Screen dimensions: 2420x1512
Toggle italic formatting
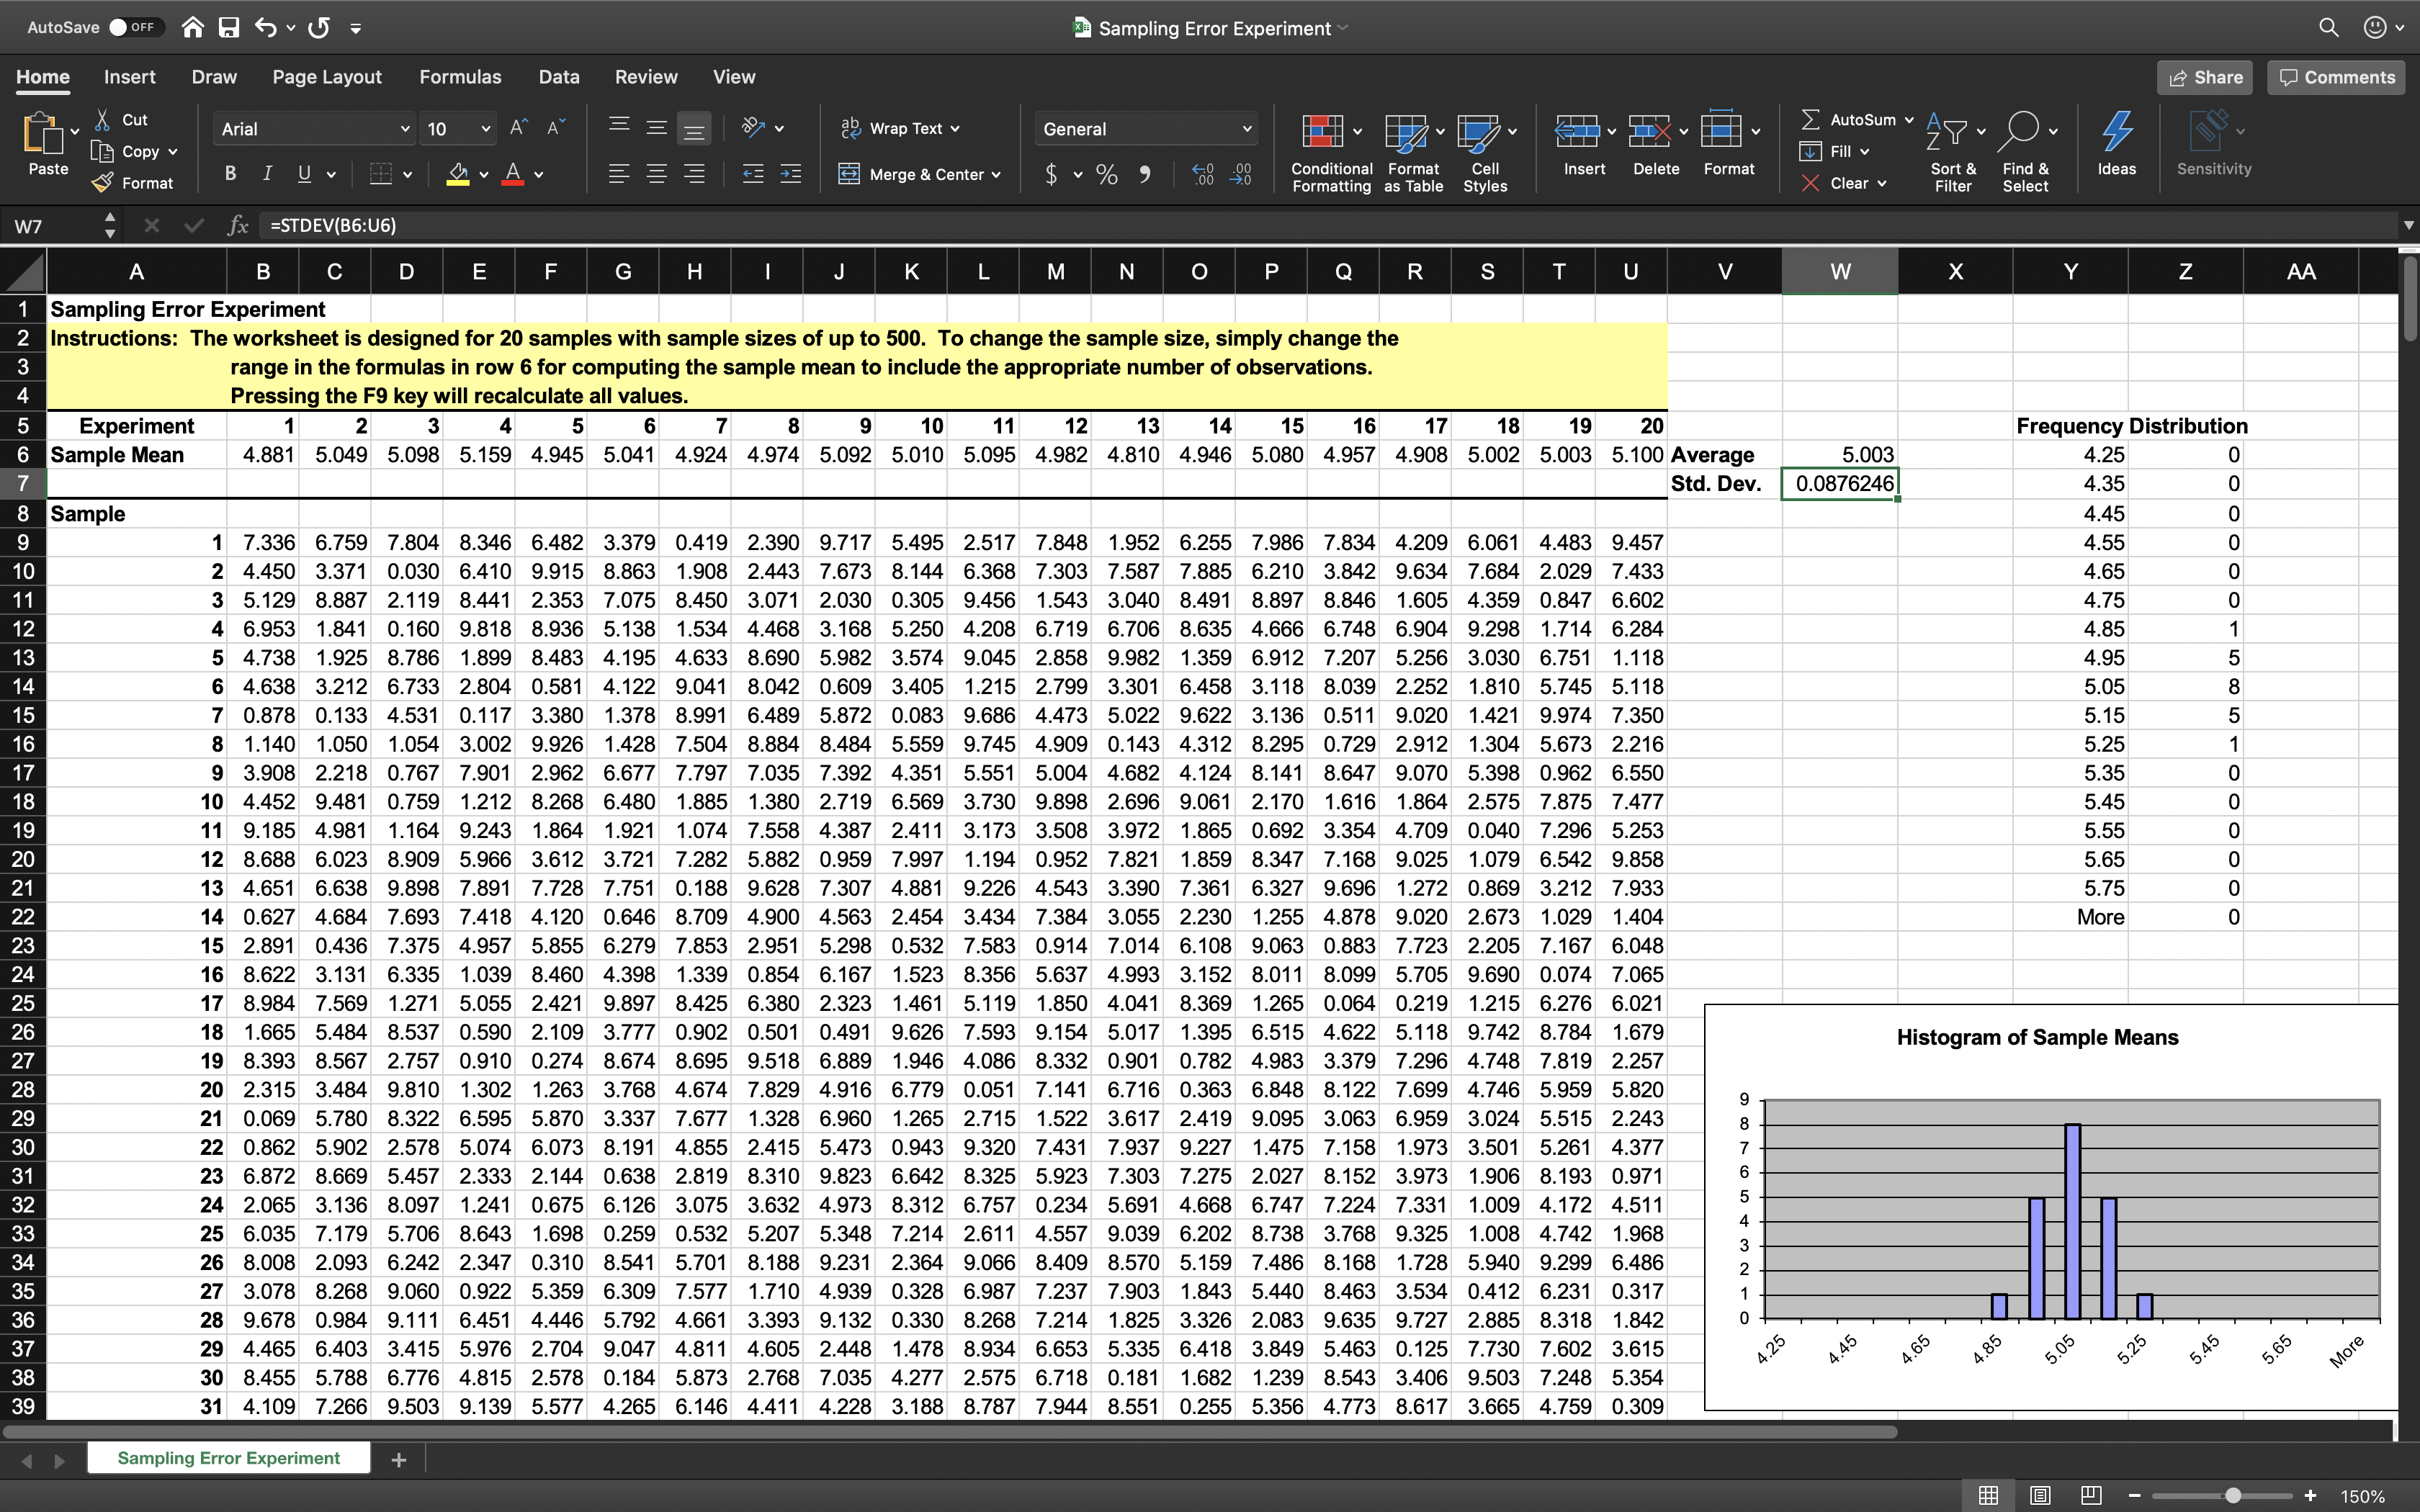pos(267,174)
